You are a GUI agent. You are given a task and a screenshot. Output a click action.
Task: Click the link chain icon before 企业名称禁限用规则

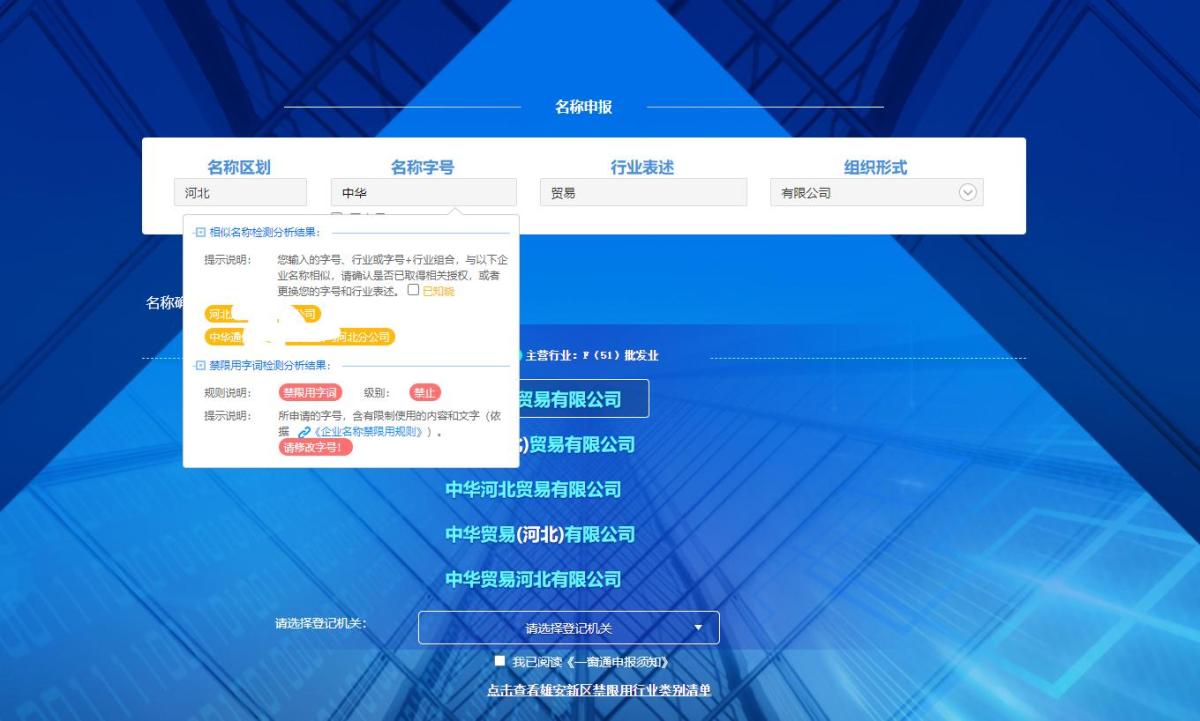click(x=304, y=432)
